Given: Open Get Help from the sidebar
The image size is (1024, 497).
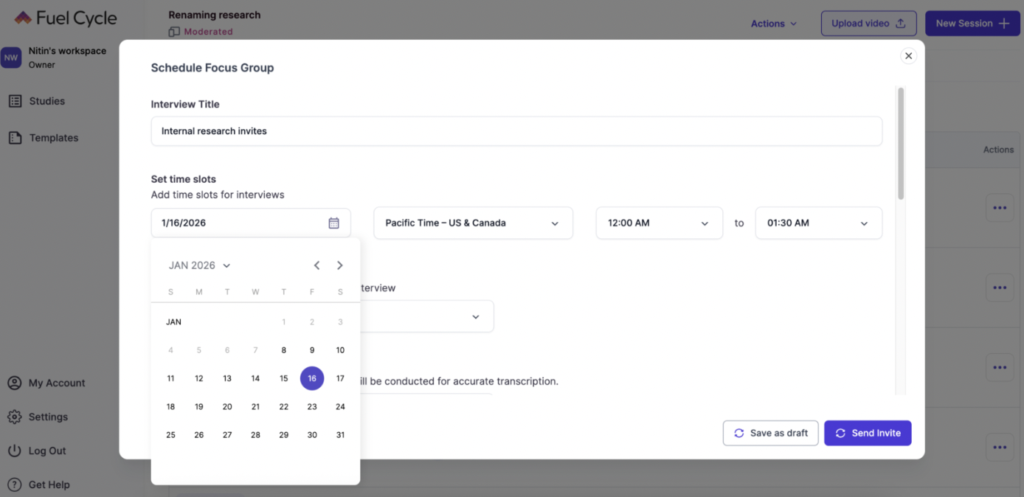Looking at the screenshot, I should (x=49, y=485).
